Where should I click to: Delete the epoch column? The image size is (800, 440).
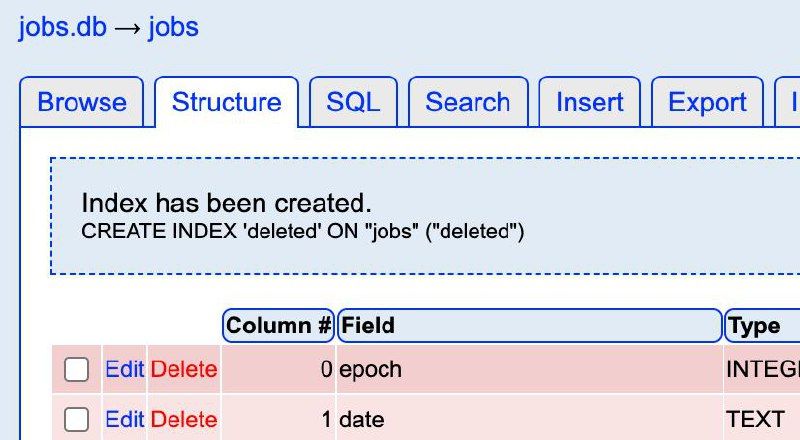[184, 370]
